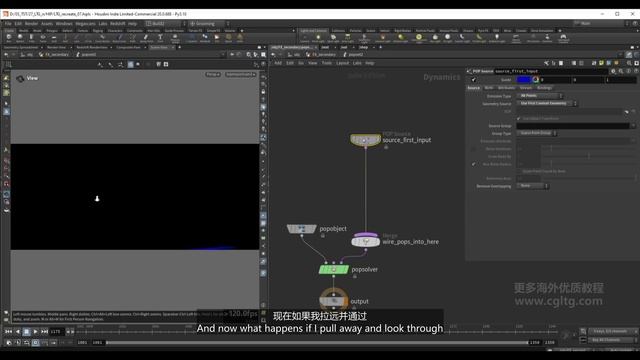The image size is (640, 360).
Task: Open the Remove Overlapping dropdown
Action: [x=533, y=186]
